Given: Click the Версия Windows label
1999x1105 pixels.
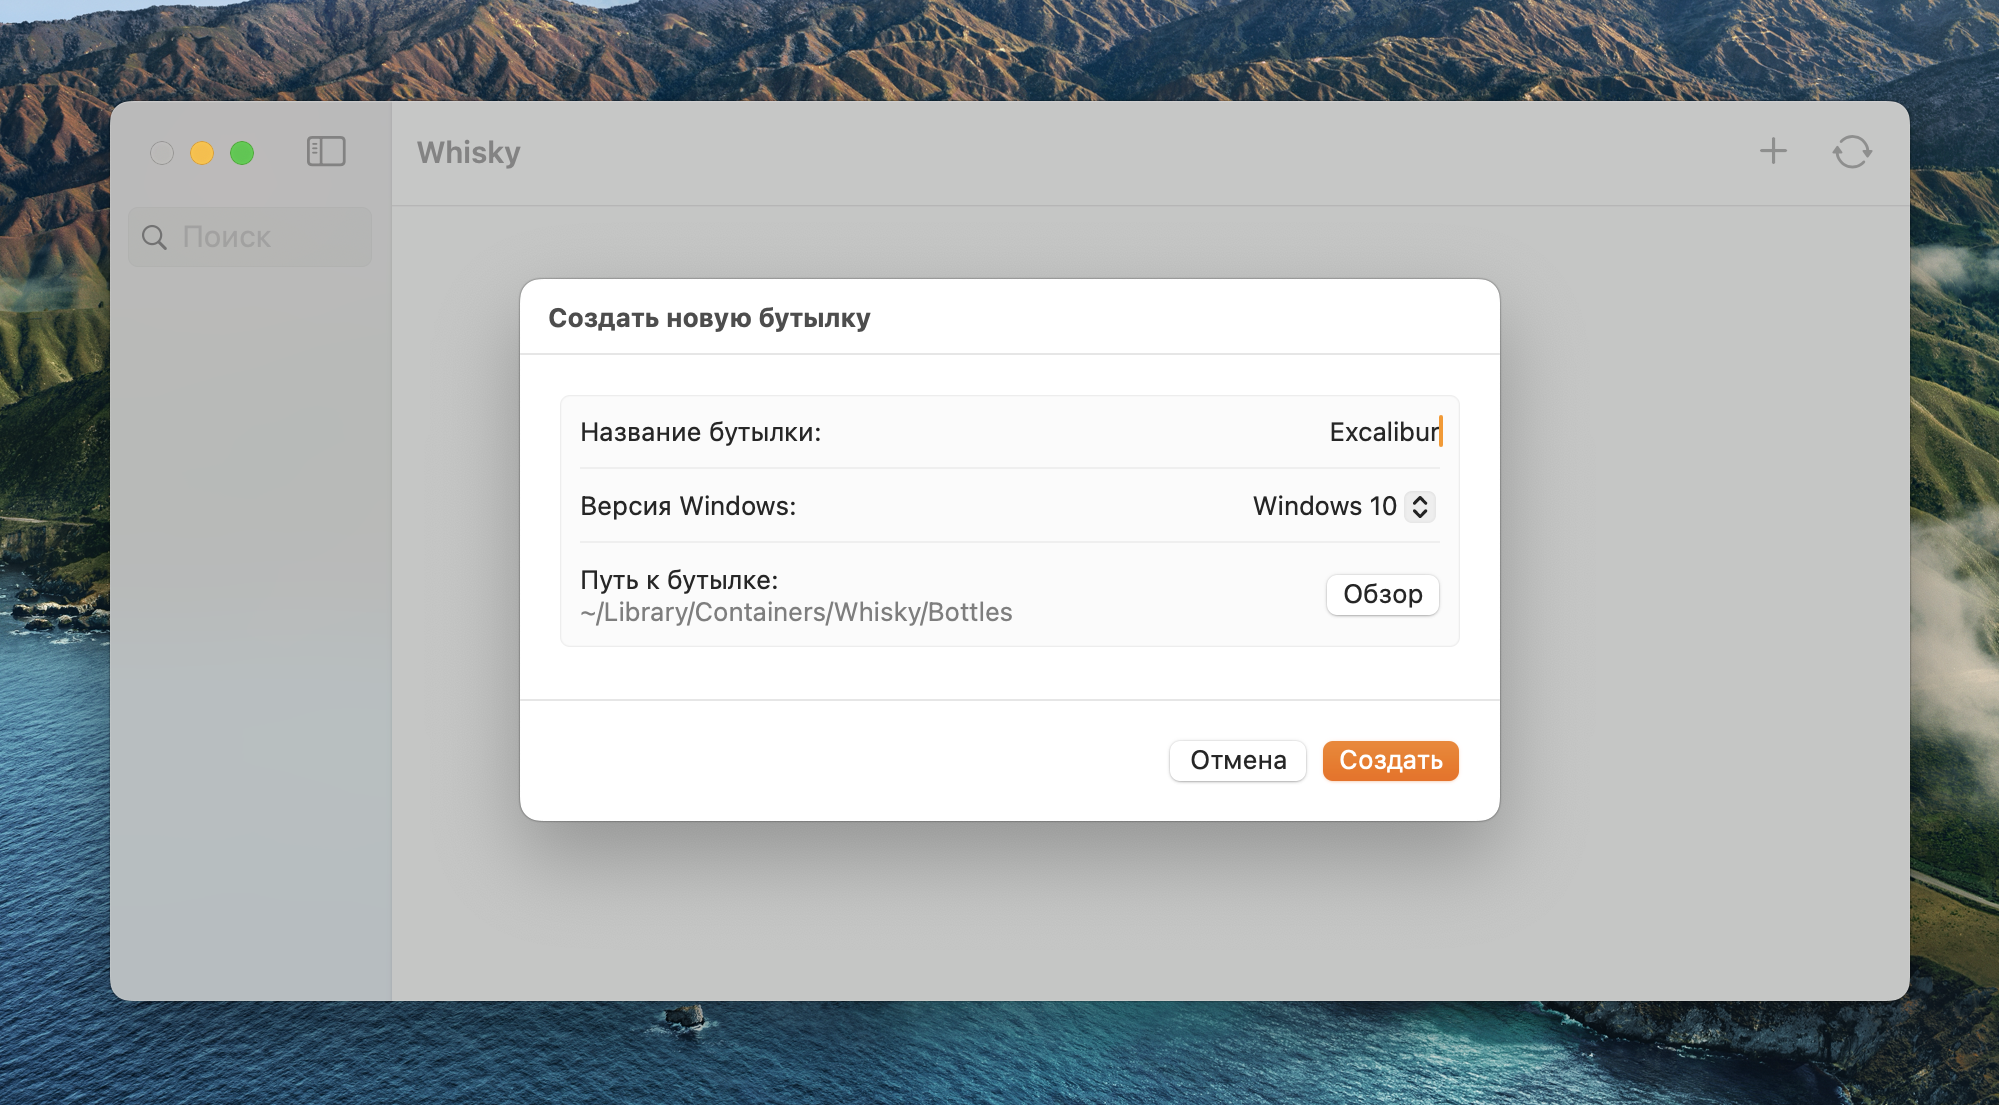Looking at the screenshot, I should 688,506.
